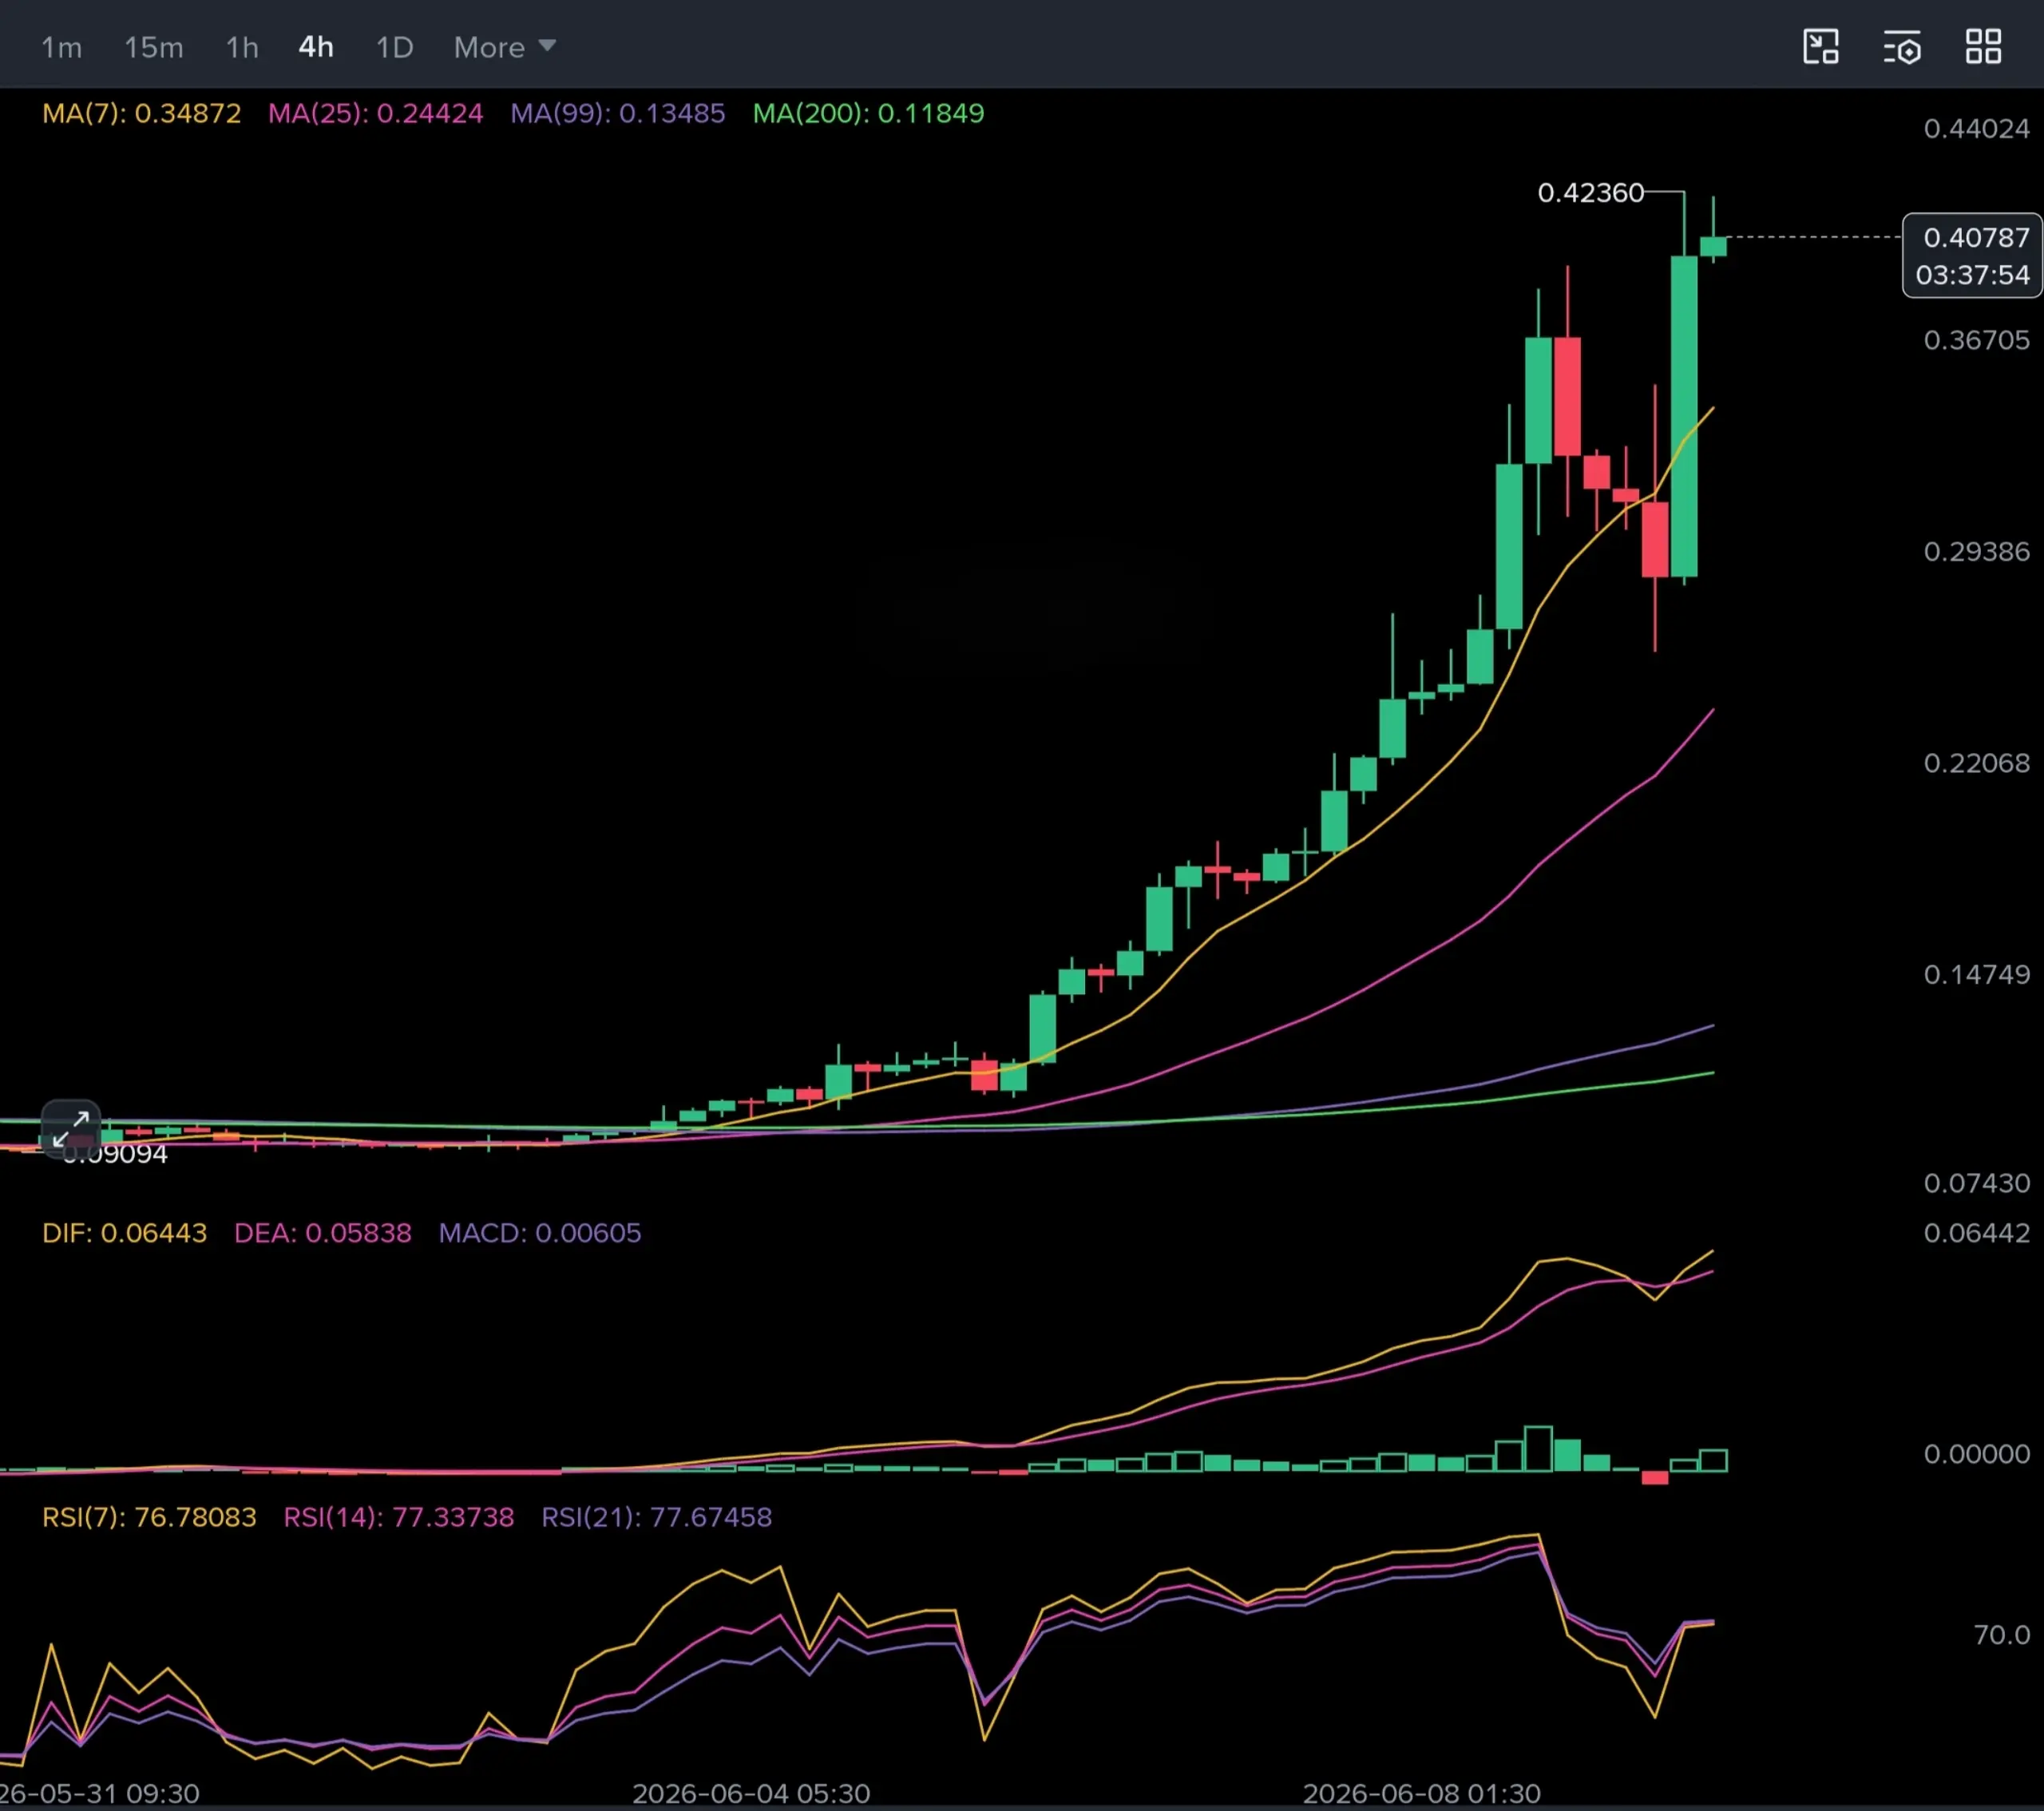This screenshot has width=2044, height=1811.
Task: Select the 4h timeframe tab
Action: [316, 47]
